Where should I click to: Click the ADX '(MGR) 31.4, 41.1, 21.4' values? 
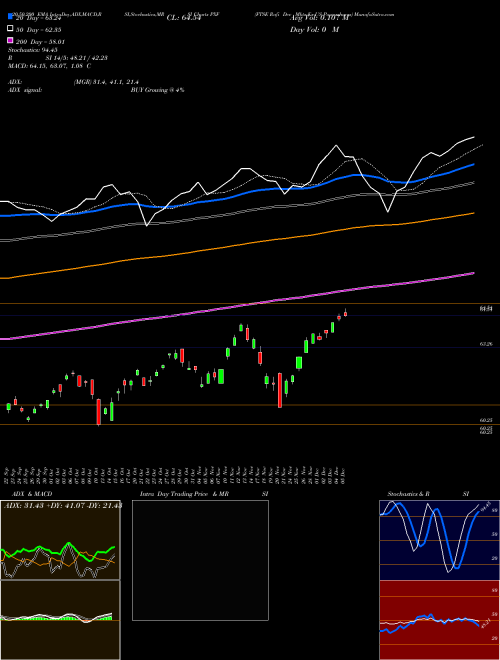click(106, 82)
